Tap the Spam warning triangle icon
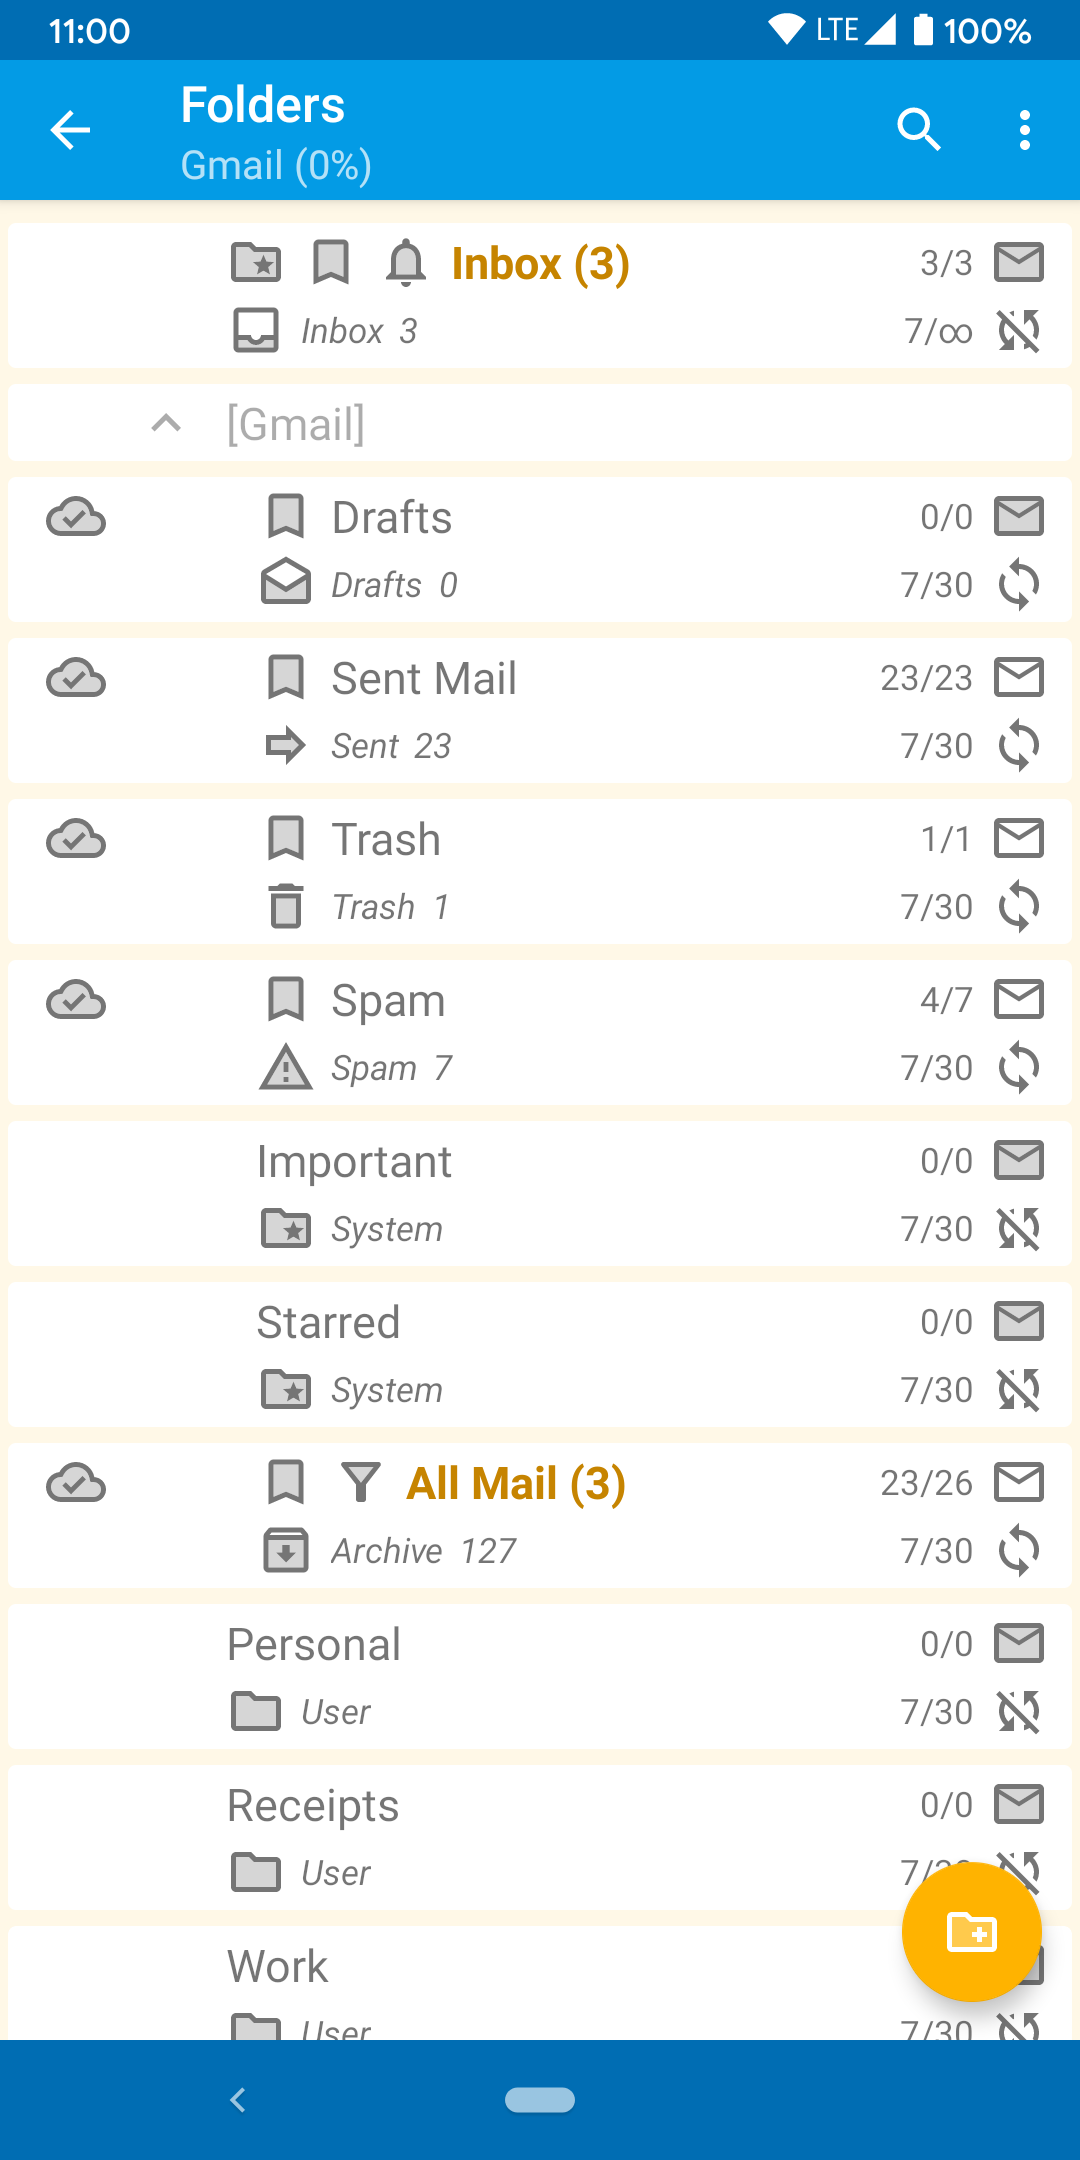 [x=286, y=1068]
